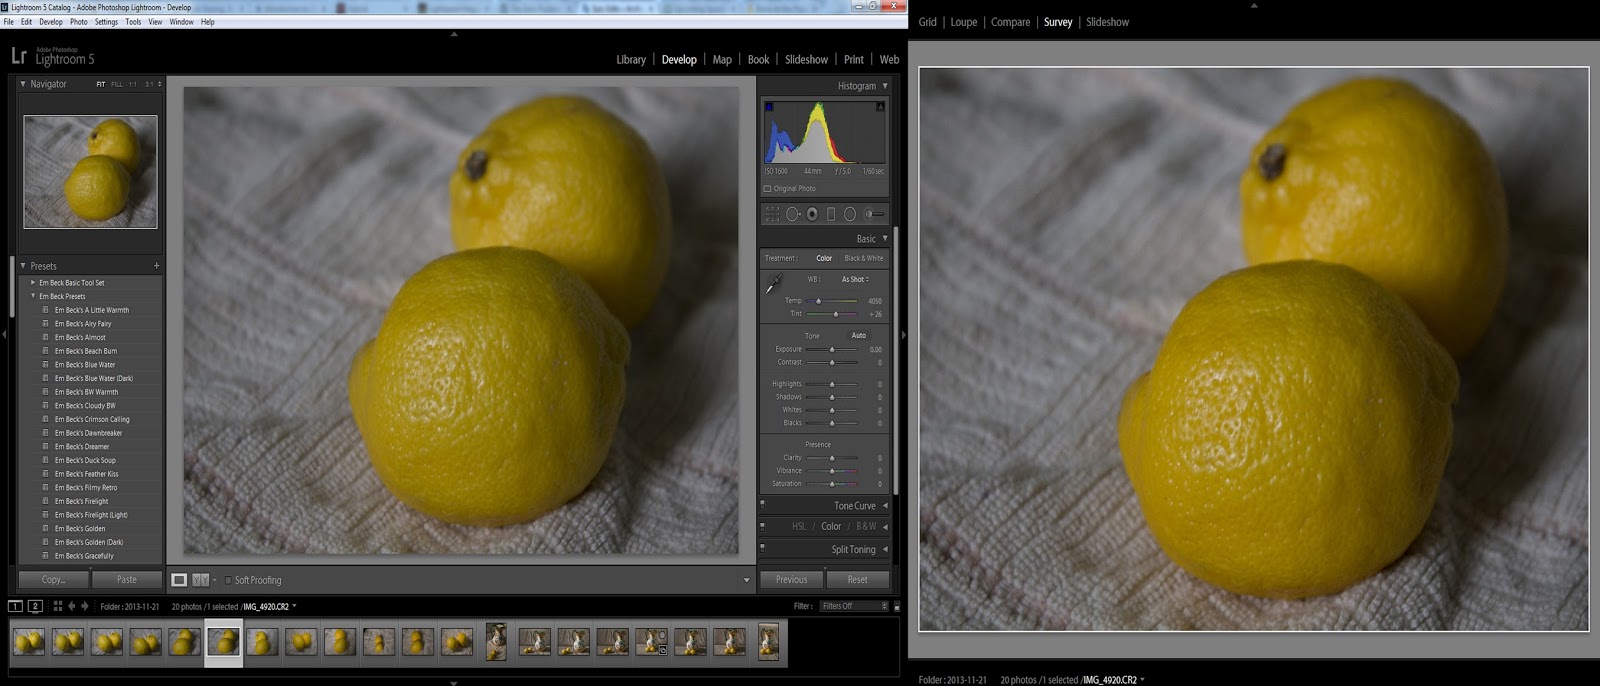The height and width of the screenshot is (686, 1600).
Task: Select the Crop Overlay tool
Action: (x=772, y=214)
